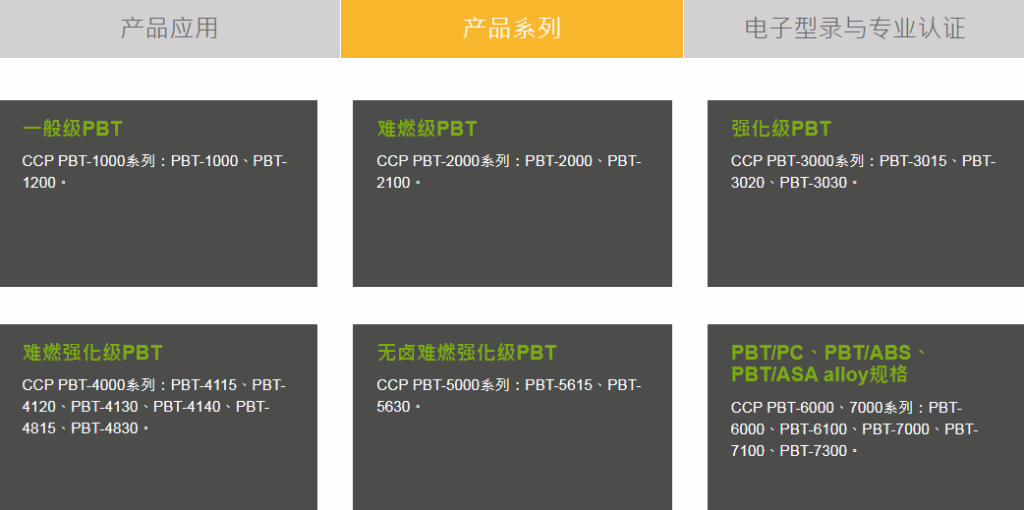Click the CCP PBT-2000系列 description text
Screen dimensions: 1024x510
click(509, 172)
